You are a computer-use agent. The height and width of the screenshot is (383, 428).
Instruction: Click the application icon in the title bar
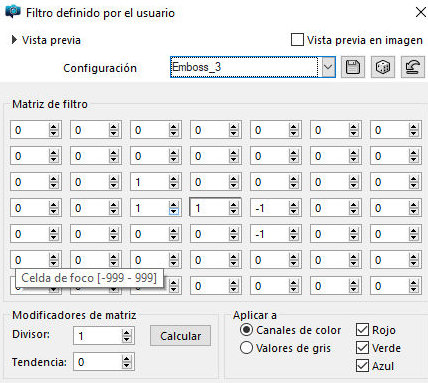(13, 12)
